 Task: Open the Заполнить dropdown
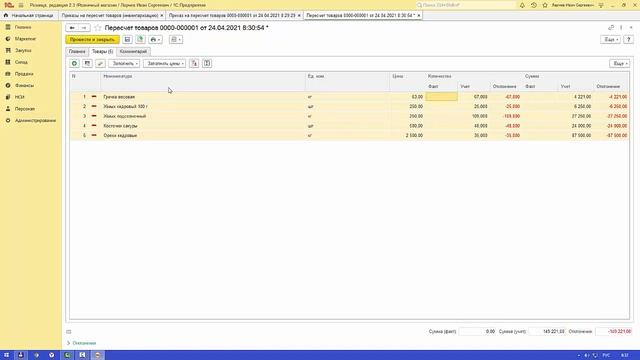point(124,63)
